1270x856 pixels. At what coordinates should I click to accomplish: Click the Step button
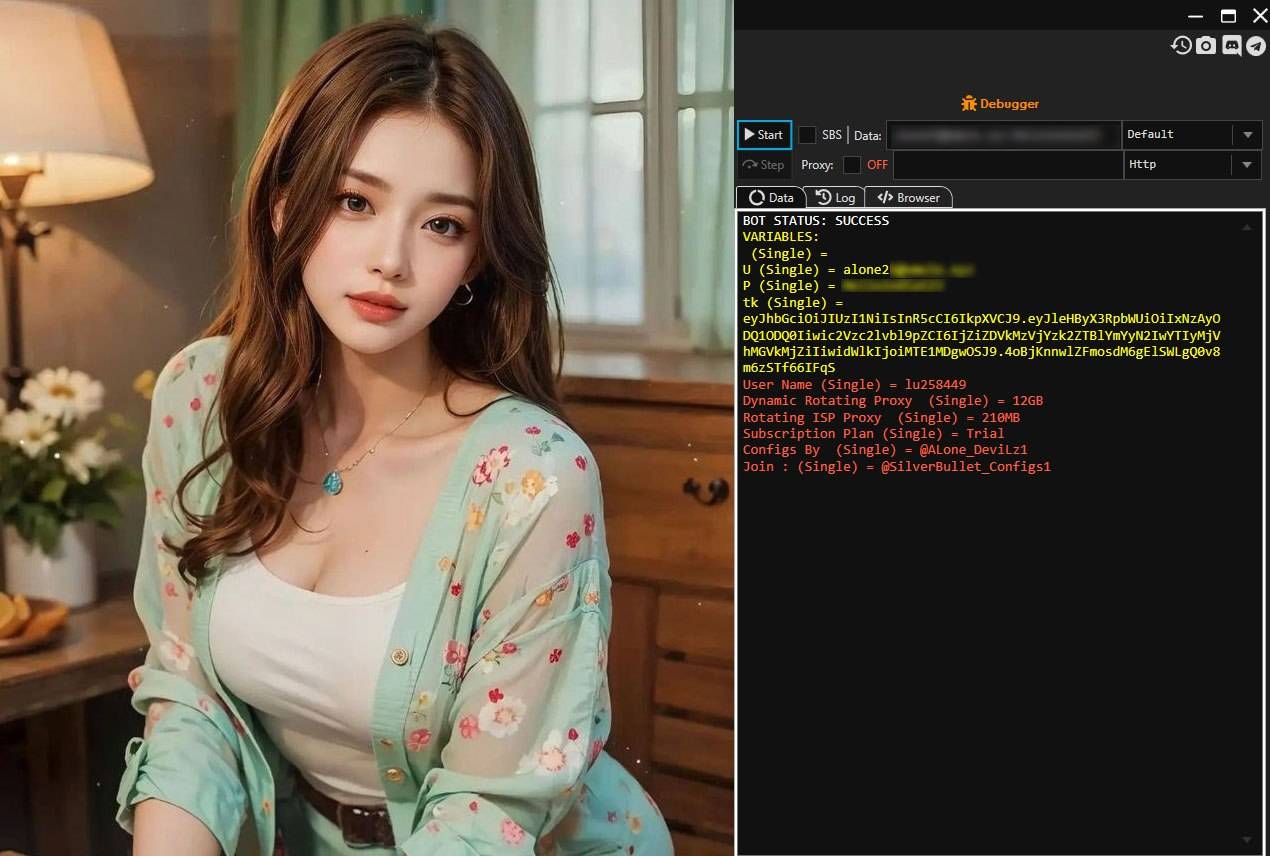764,165
